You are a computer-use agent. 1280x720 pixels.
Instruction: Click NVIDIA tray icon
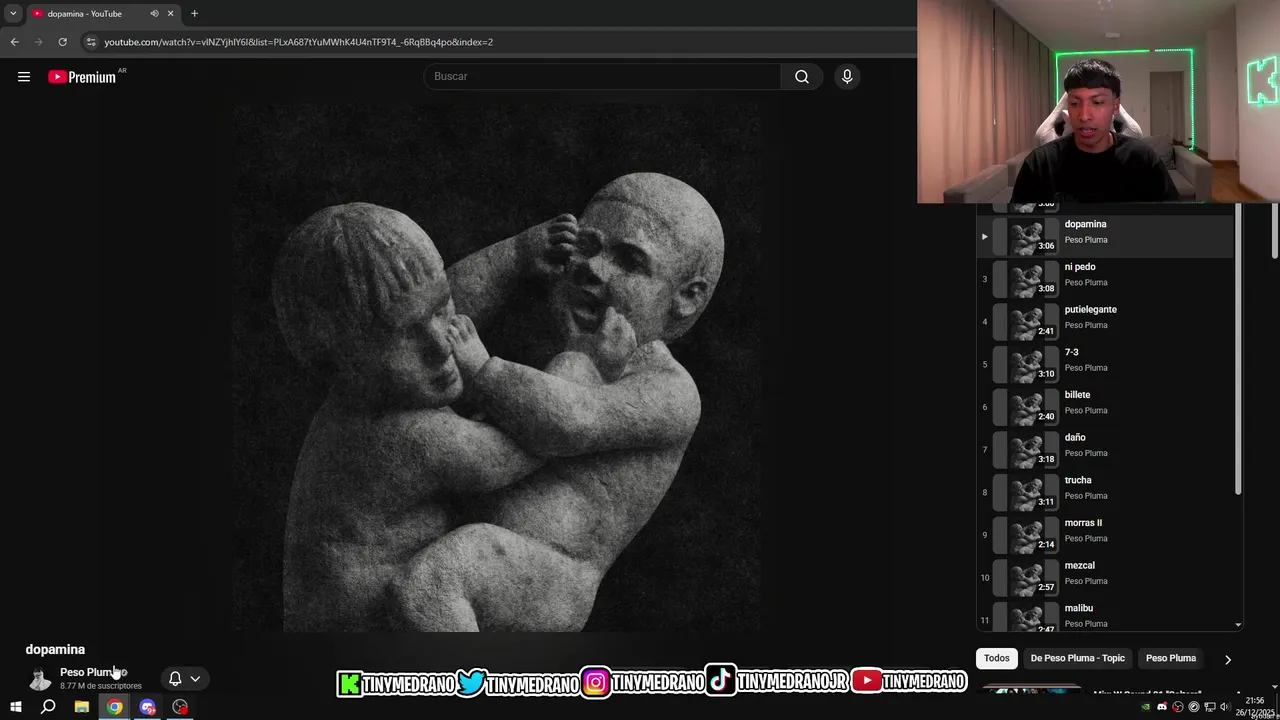(1146, 707)
